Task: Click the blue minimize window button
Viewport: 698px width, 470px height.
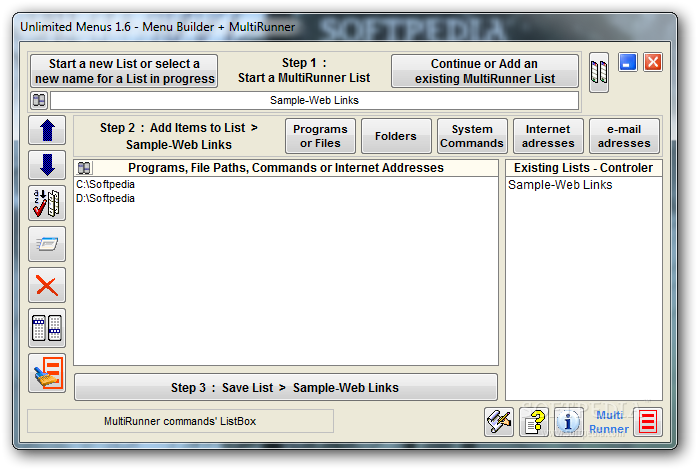Action: [628, 62]
